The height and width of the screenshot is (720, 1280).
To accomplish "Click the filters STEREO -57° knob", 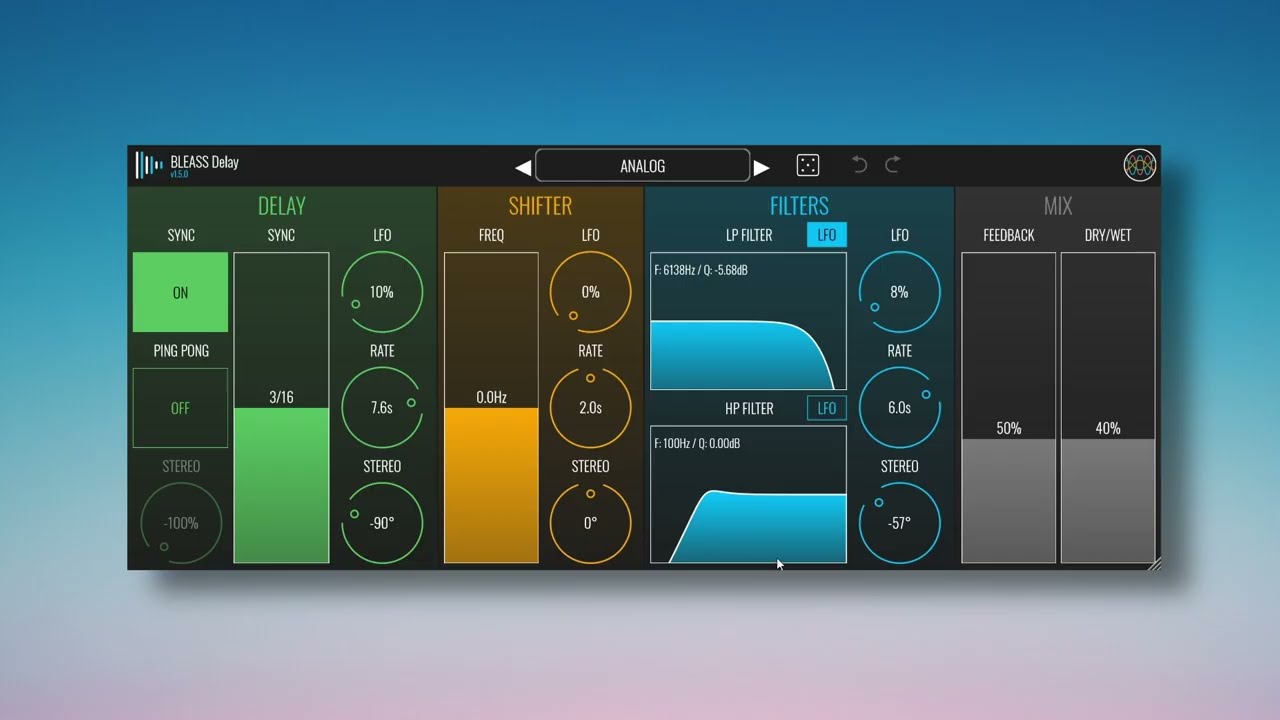I will (900, 523).
